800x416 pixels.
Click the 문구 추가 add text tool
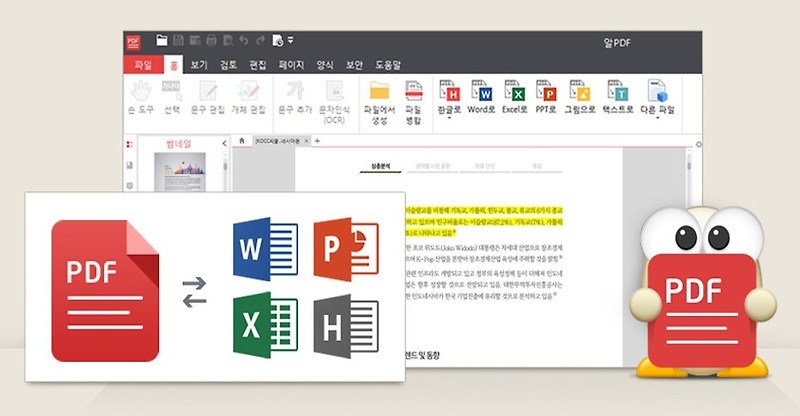coord(295,97)
